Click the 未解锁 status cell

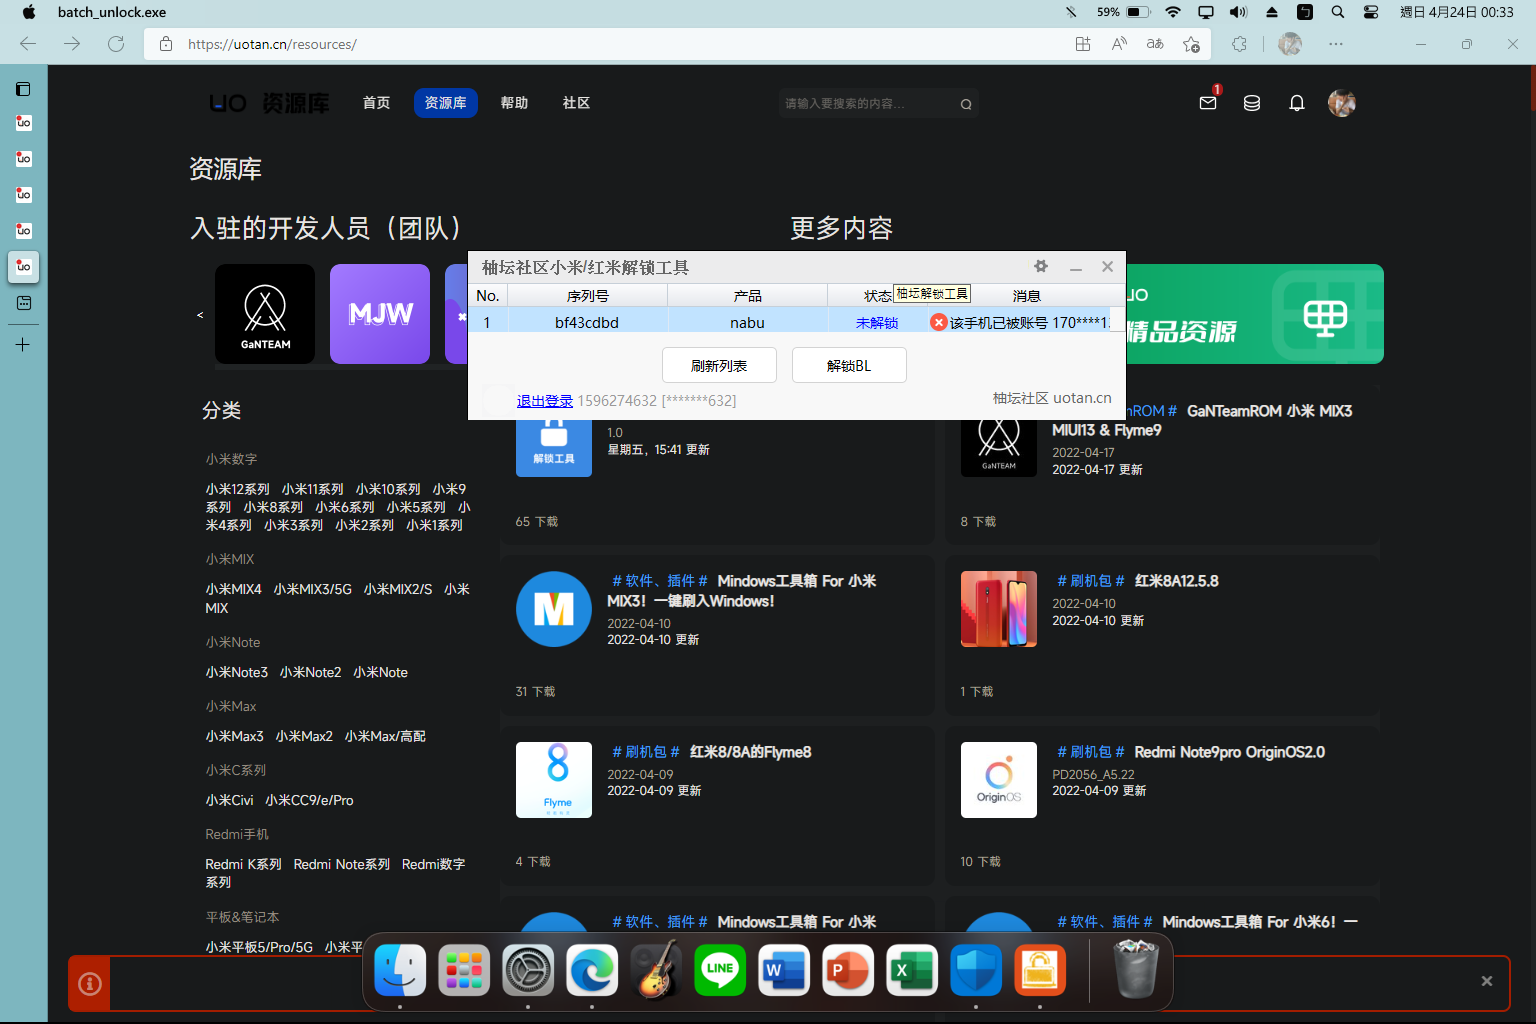pos(877,322)
